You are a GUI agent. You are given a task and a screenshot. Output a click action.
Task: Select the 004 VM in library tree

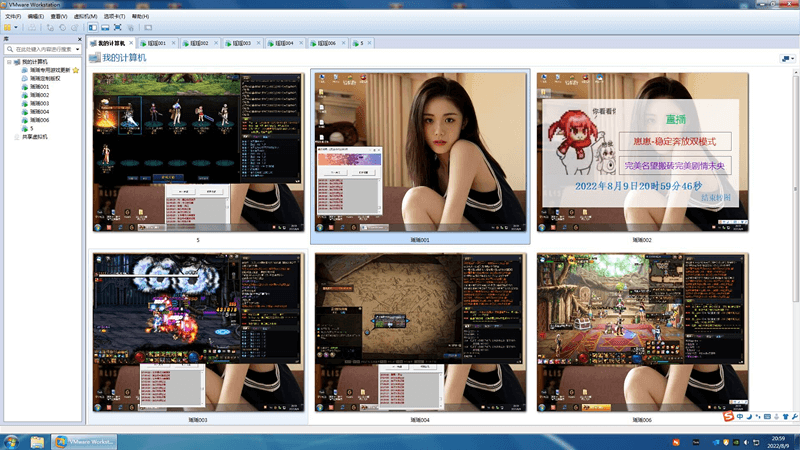[x=39, y=112]
